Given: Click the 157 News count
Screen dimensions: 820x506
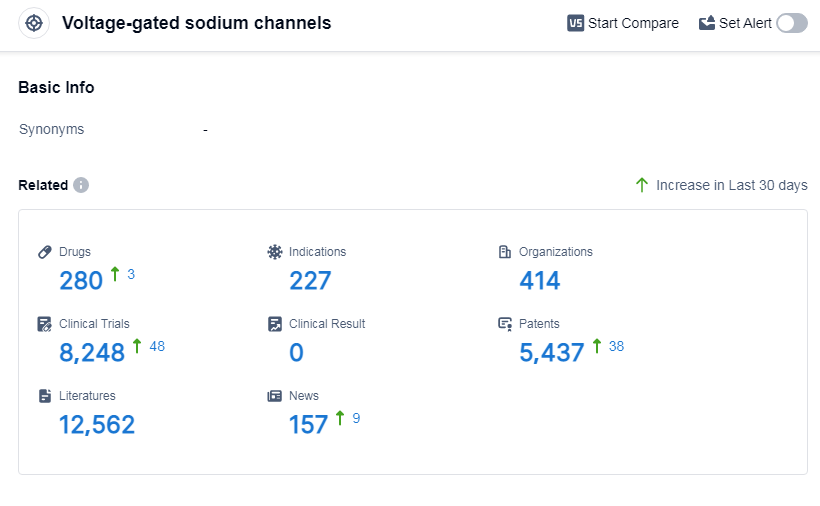Looking at the screenshot, I should (309, 425).
